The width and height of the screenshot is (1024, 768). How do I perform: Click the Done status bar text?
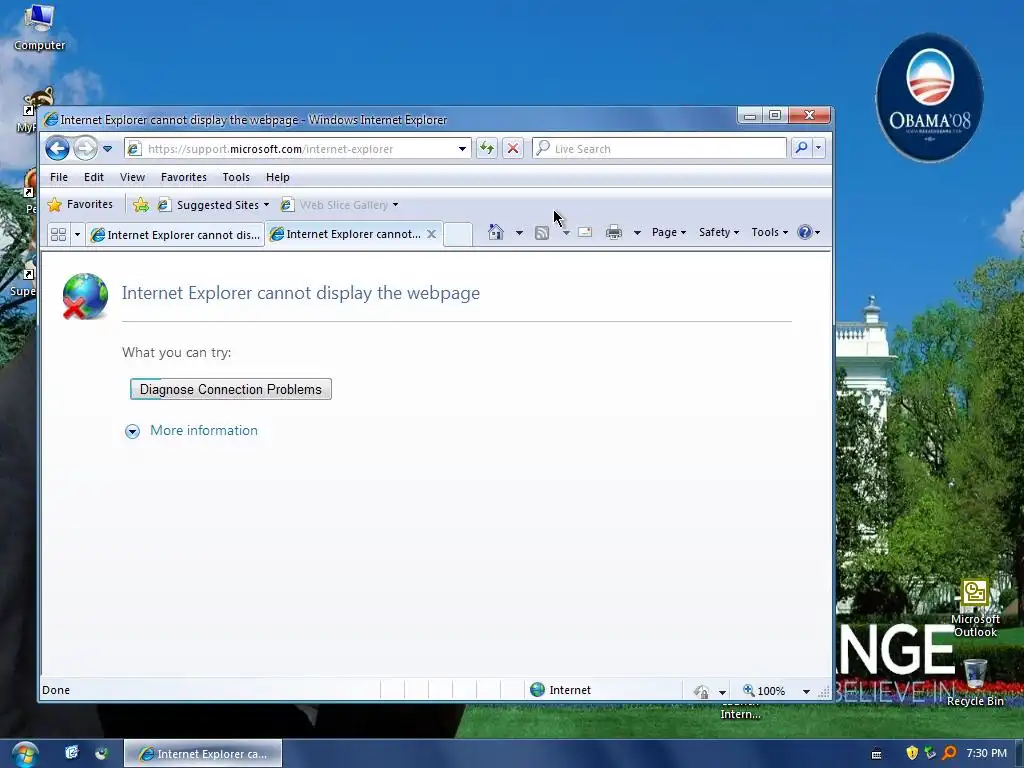pos(56,690)
